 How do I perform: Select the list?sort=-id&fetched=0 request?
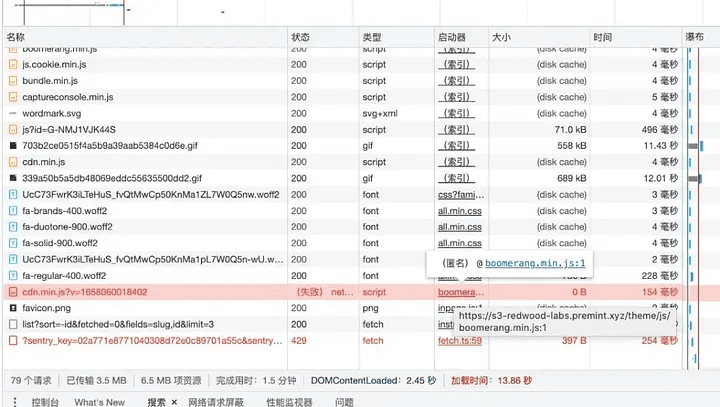(x=341, y=324)
